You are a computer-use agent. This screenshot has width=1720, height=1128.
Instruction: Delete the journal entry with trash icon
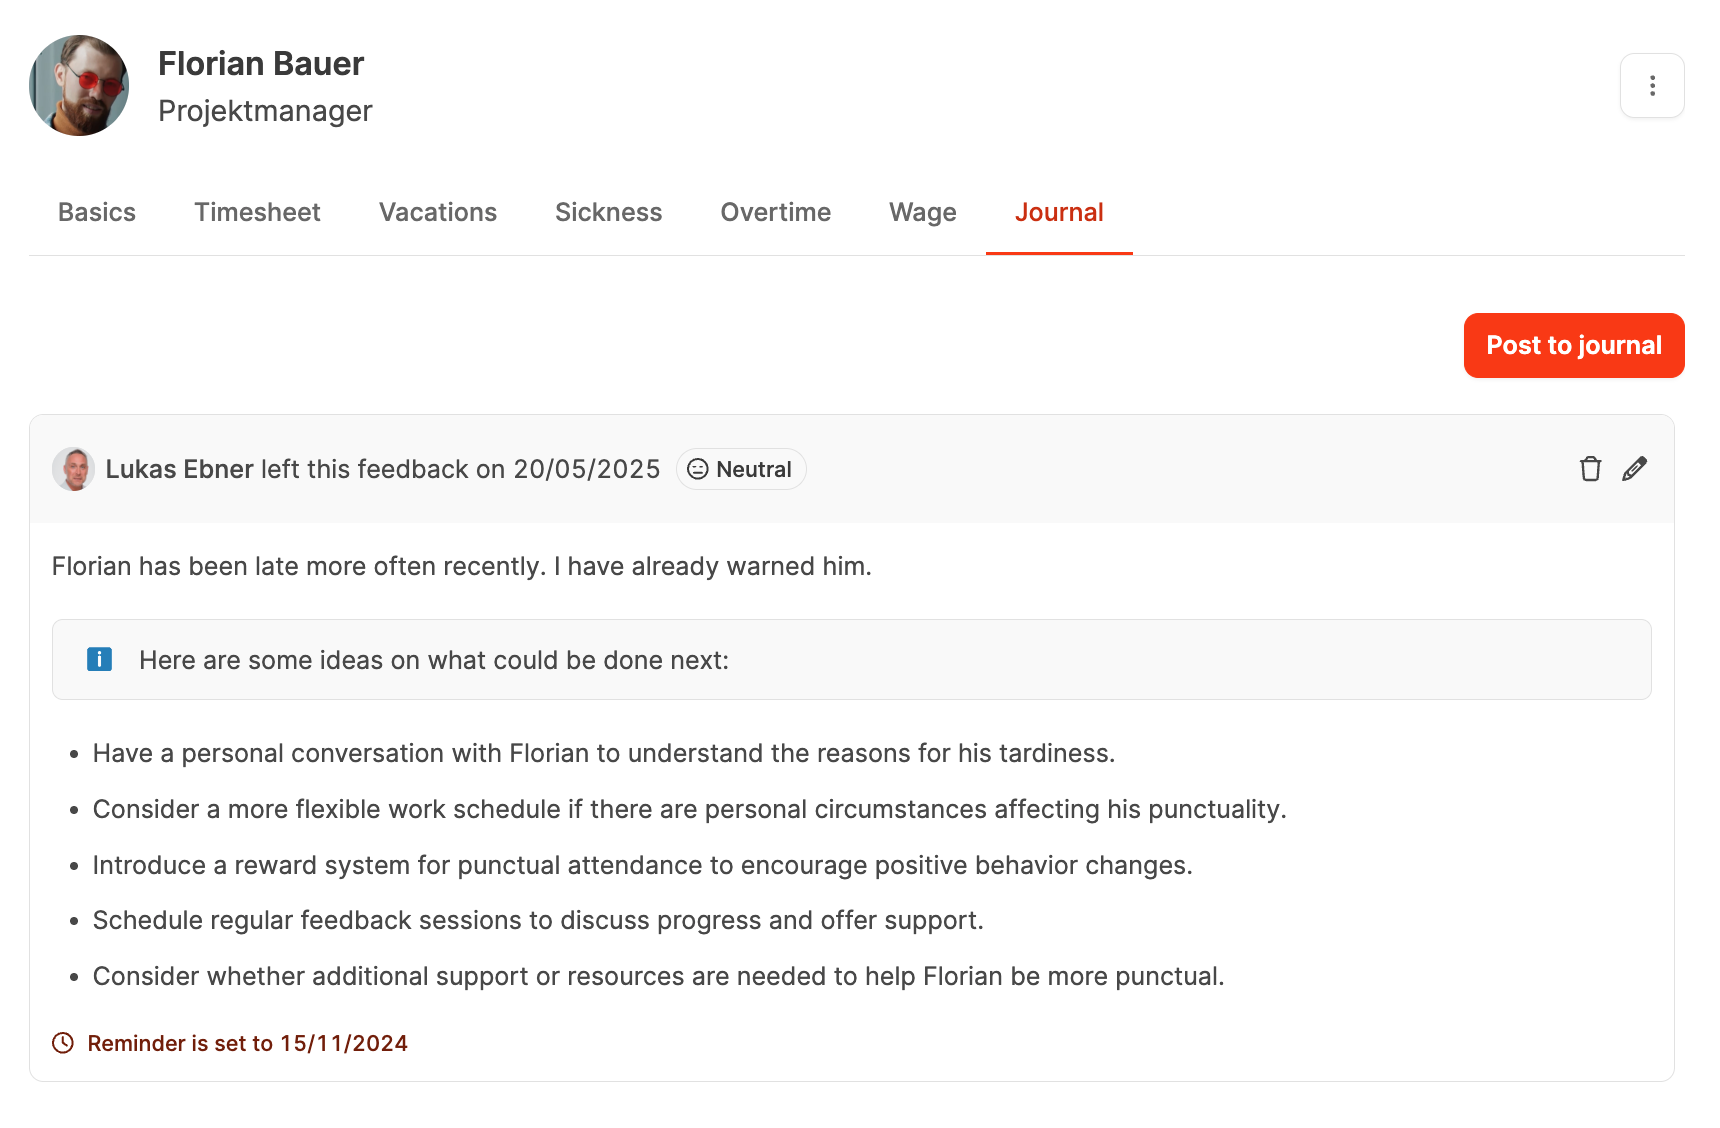pyautogui.click(x=1590, y=469)
